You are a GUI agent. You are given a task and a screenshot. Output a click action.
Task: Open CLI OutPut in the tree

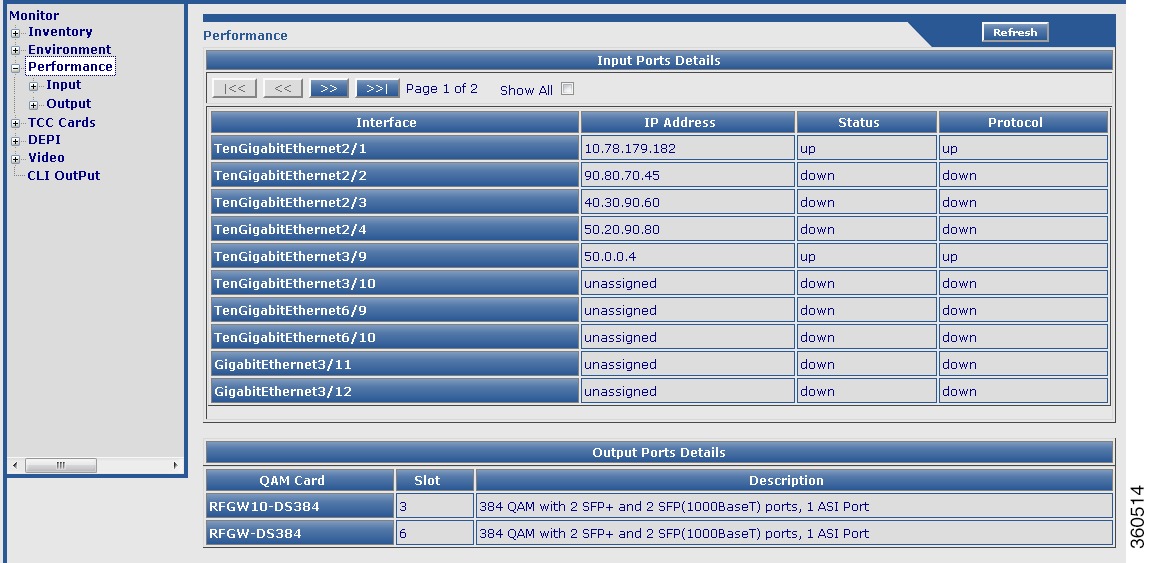point(64,175)
